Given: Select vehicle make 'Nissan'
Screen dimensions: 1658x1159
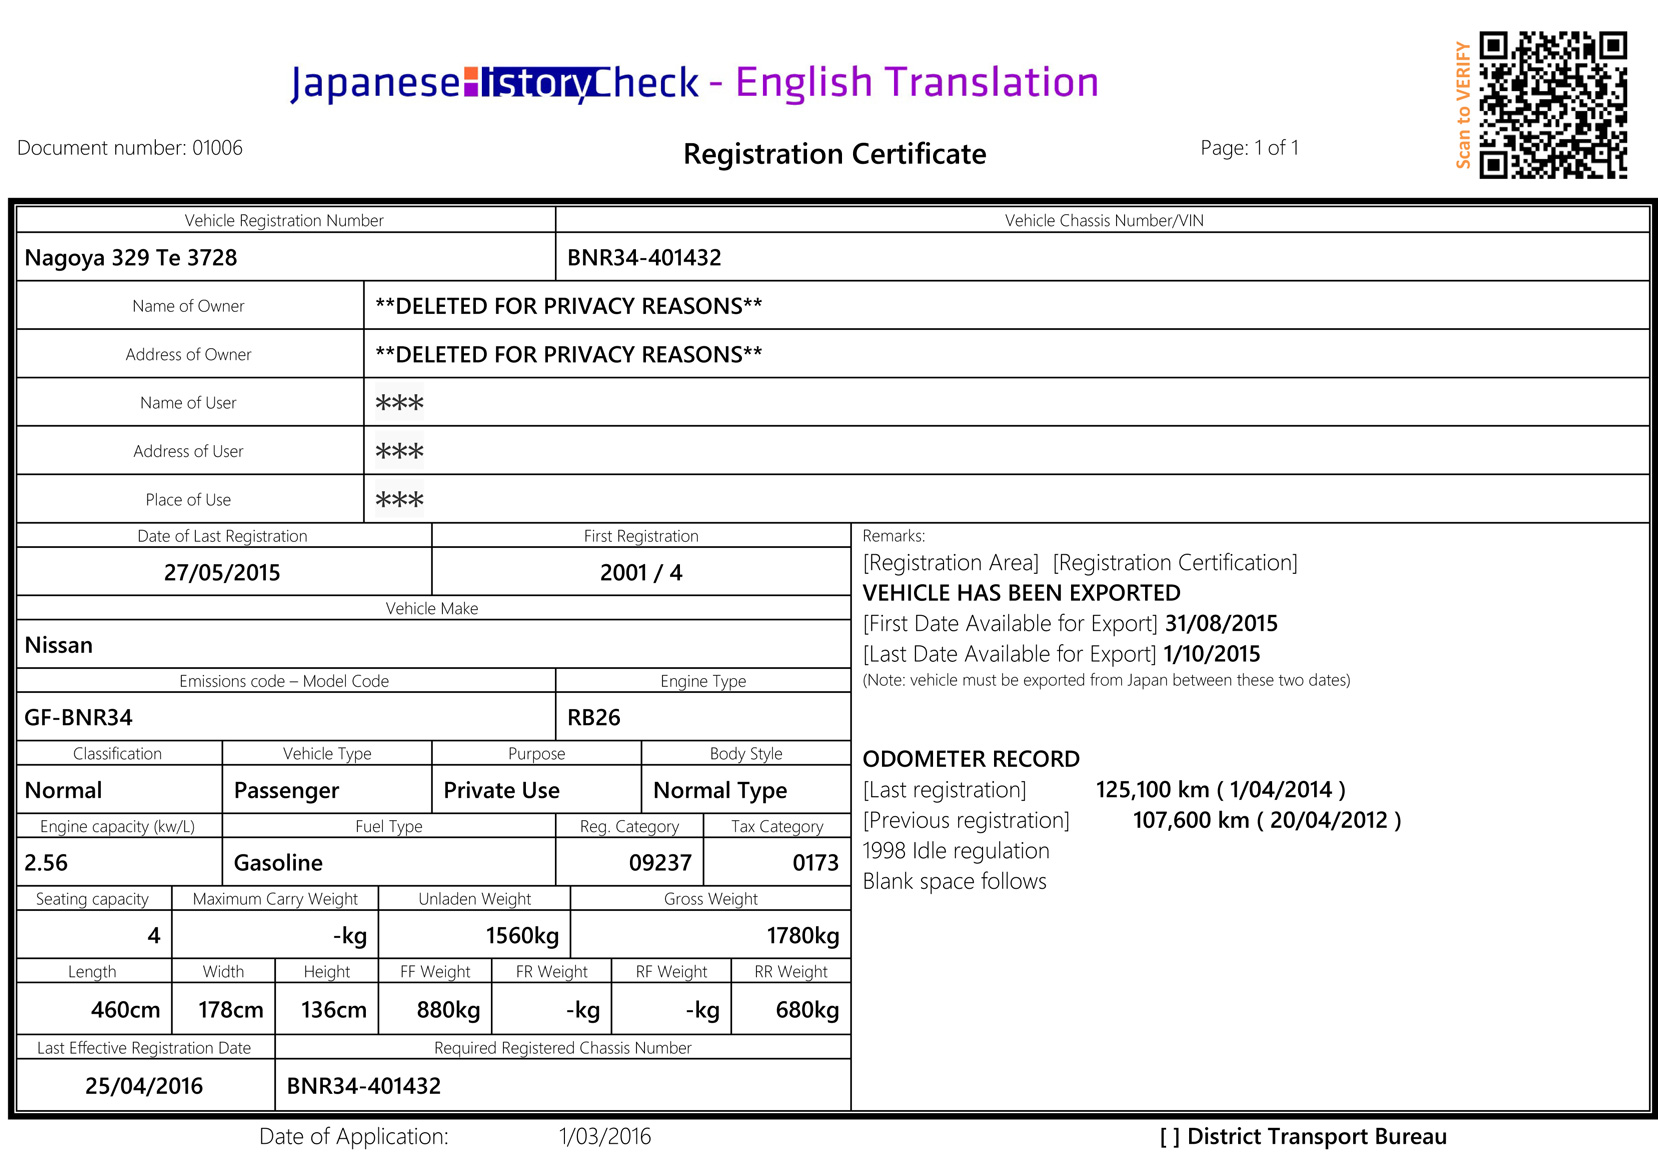Looking at the screenshot, I should click(58, 645).
